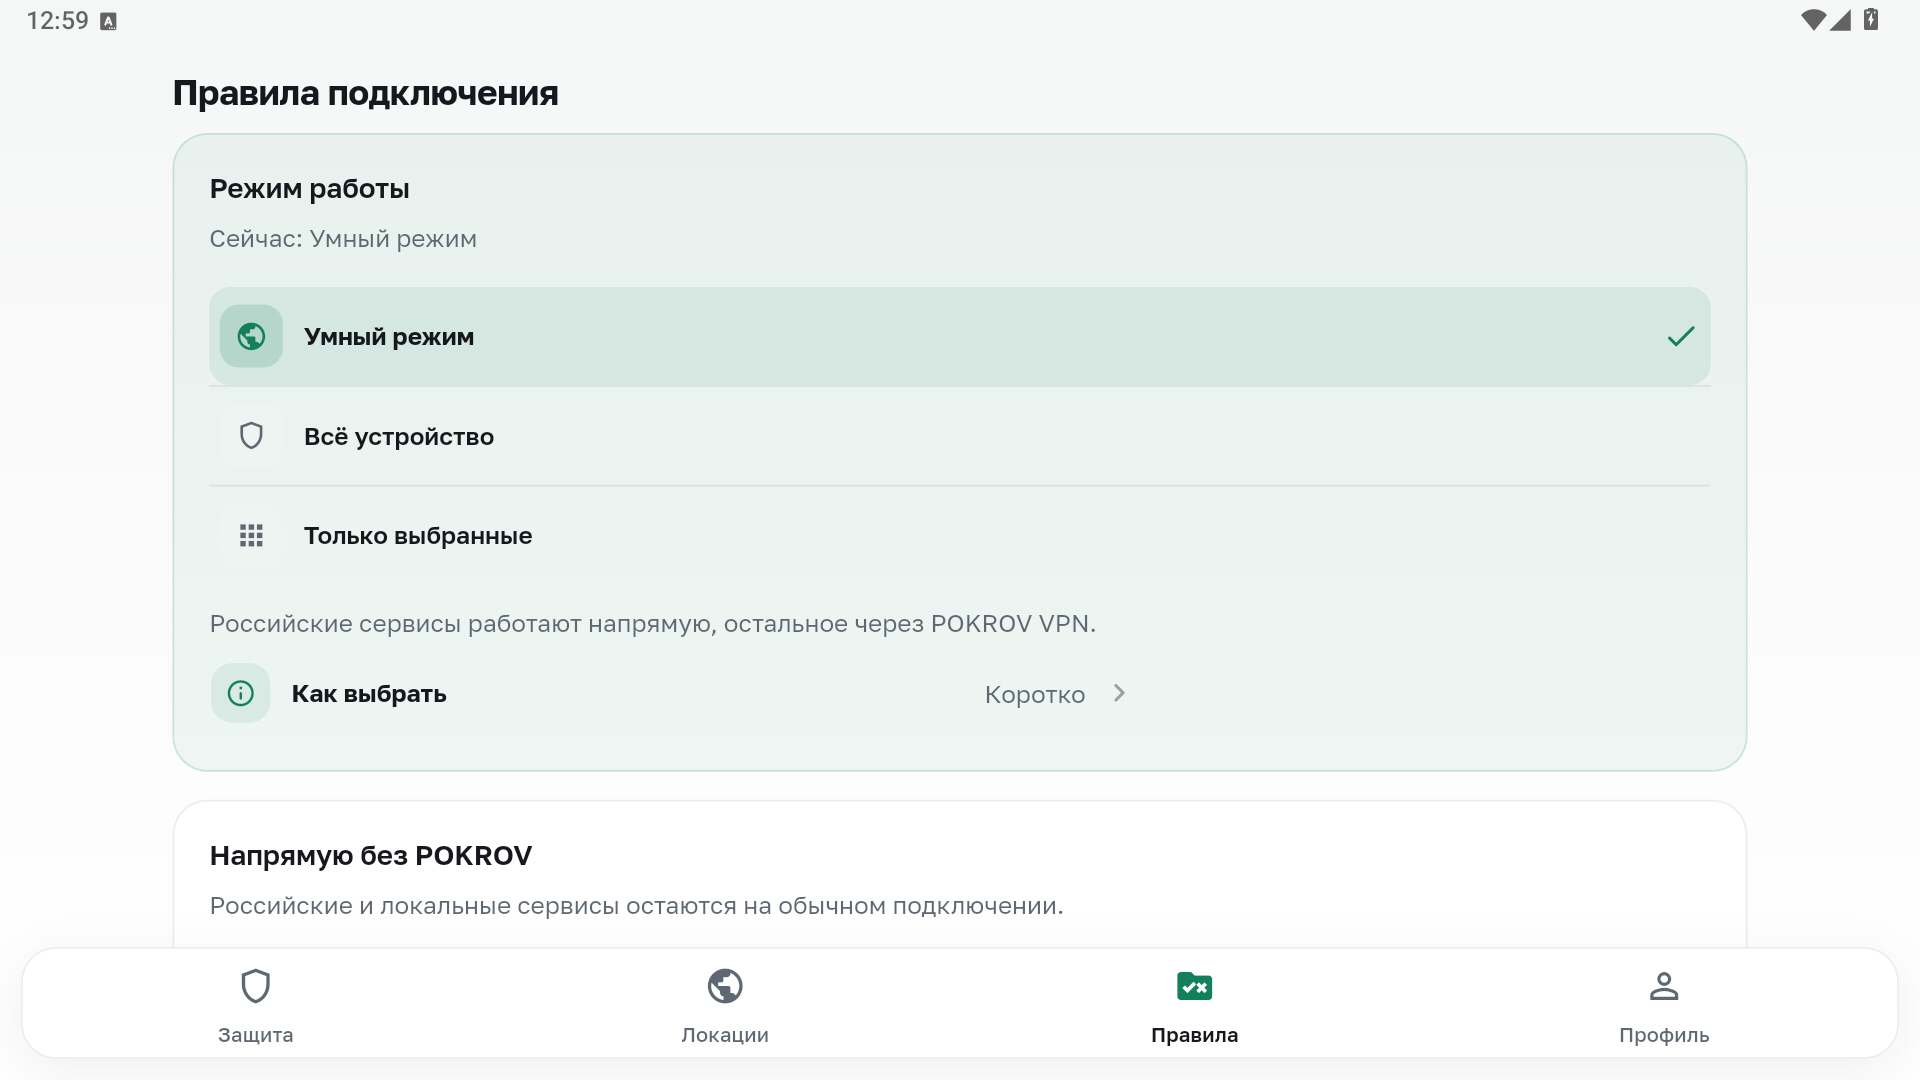Click the Российские и локальные сервисы text
Screen dimensions: 1920x1080
tap(636, 906)
